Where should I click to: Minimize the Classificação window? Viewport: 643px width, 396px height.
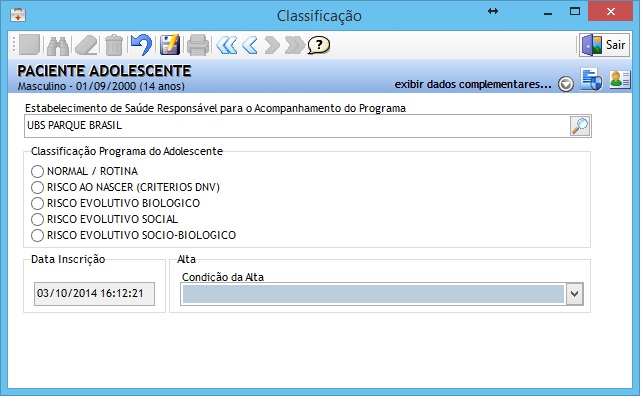[x=547, y=13]
